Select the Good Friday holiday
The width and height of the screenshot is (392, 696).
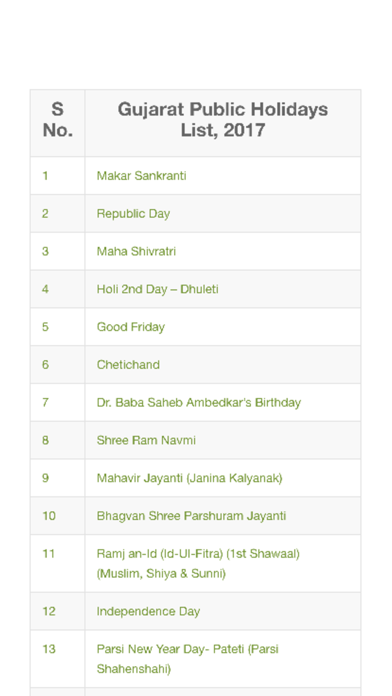(x=131, y=327)
